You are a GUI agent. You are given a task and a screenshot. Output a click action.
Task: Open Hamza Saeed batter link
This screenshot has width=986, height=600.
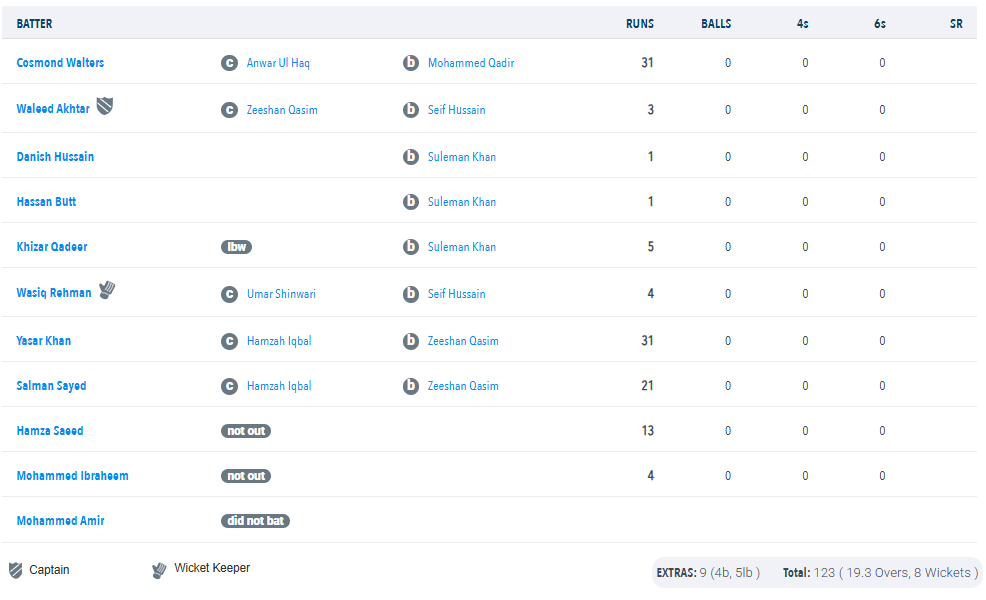point(50,431)
